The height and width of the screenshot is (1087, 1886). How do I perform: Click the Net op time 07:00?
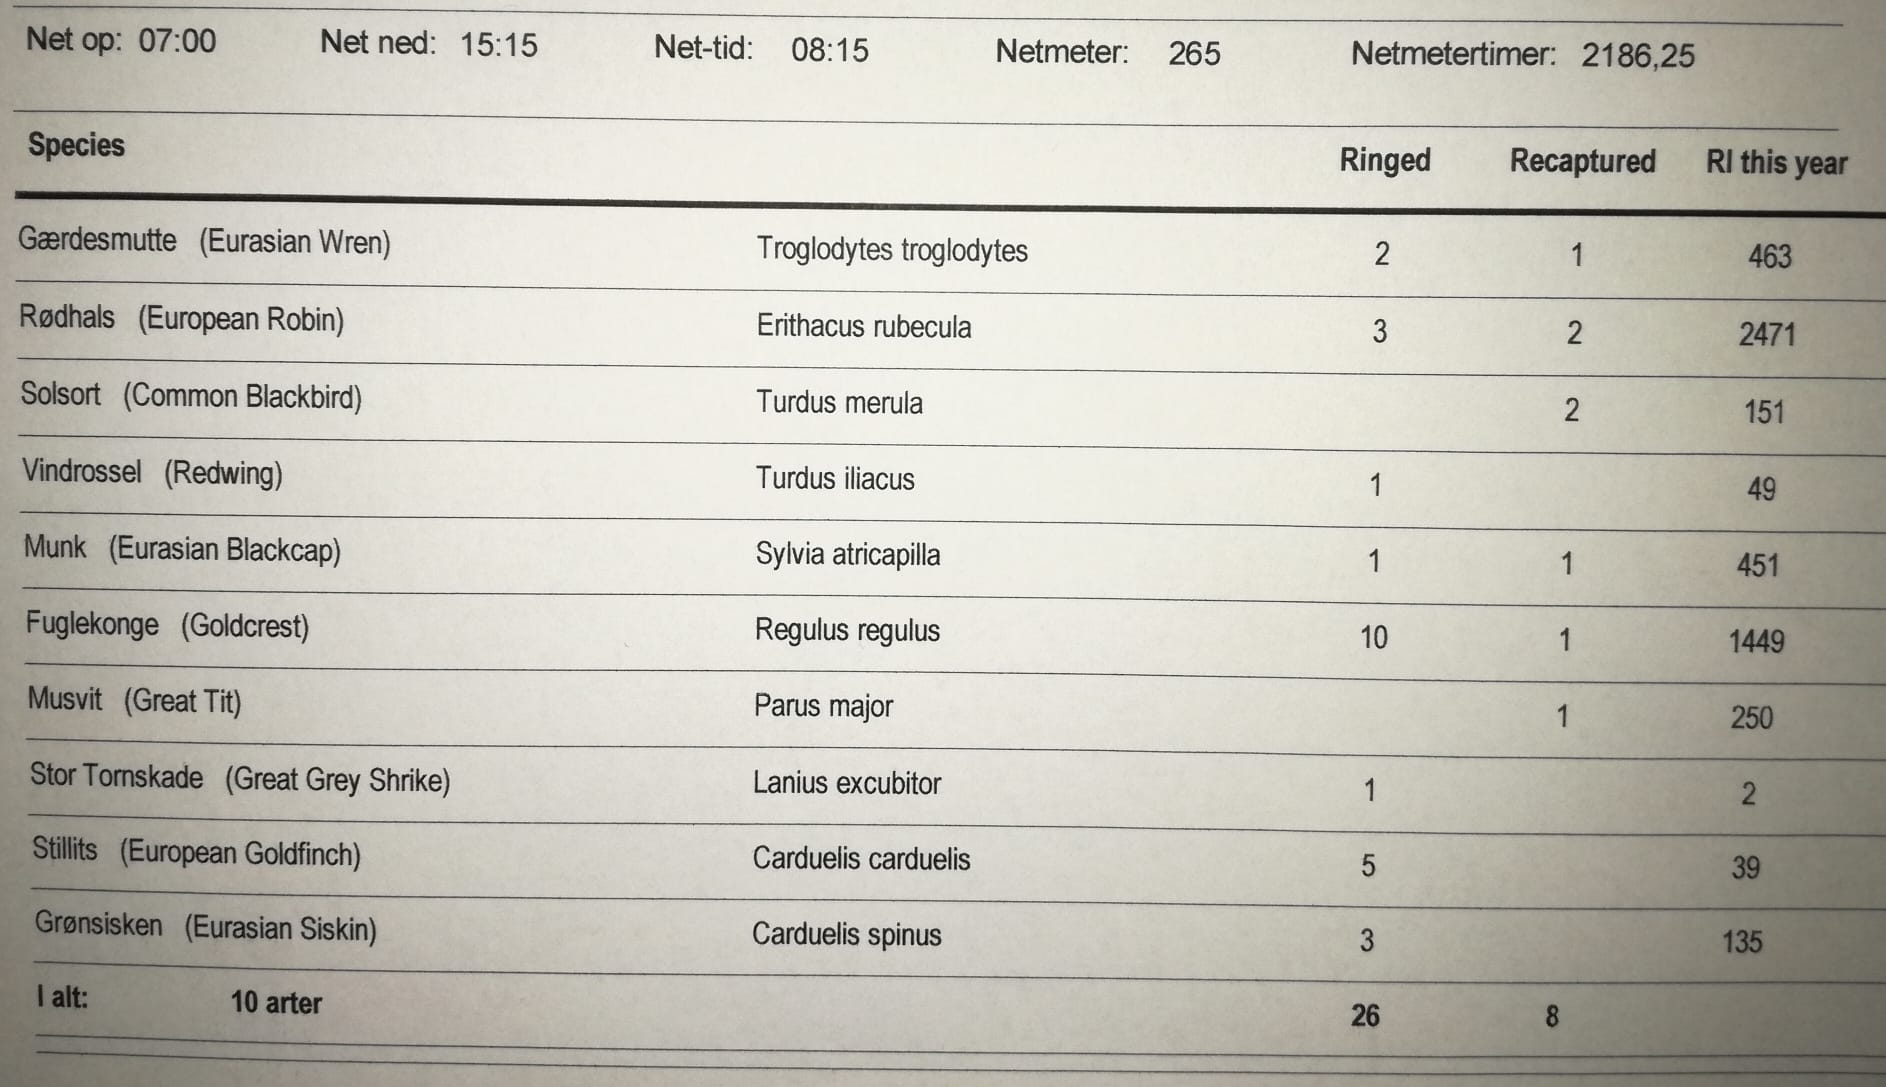tap(177, 41)
